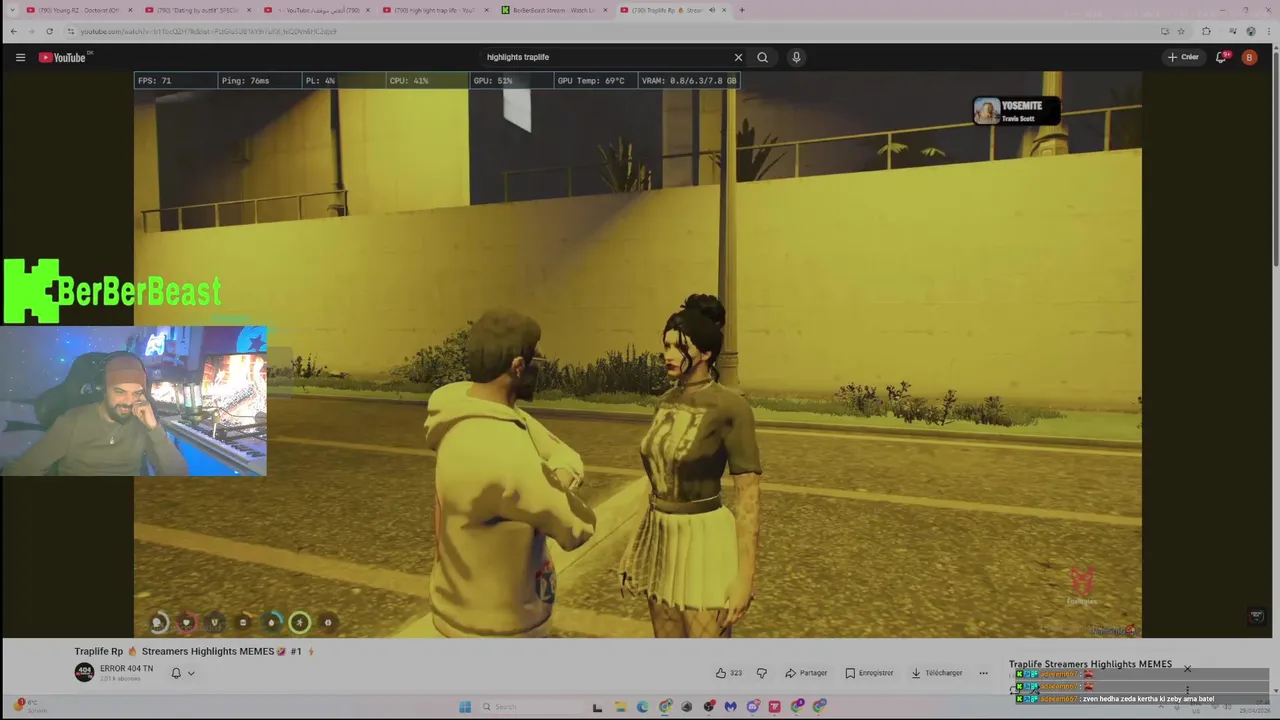This screenshot has height=720, width=1280.
Task: Expand the subscription dropdown chevron beside bell
Action: 191,673
